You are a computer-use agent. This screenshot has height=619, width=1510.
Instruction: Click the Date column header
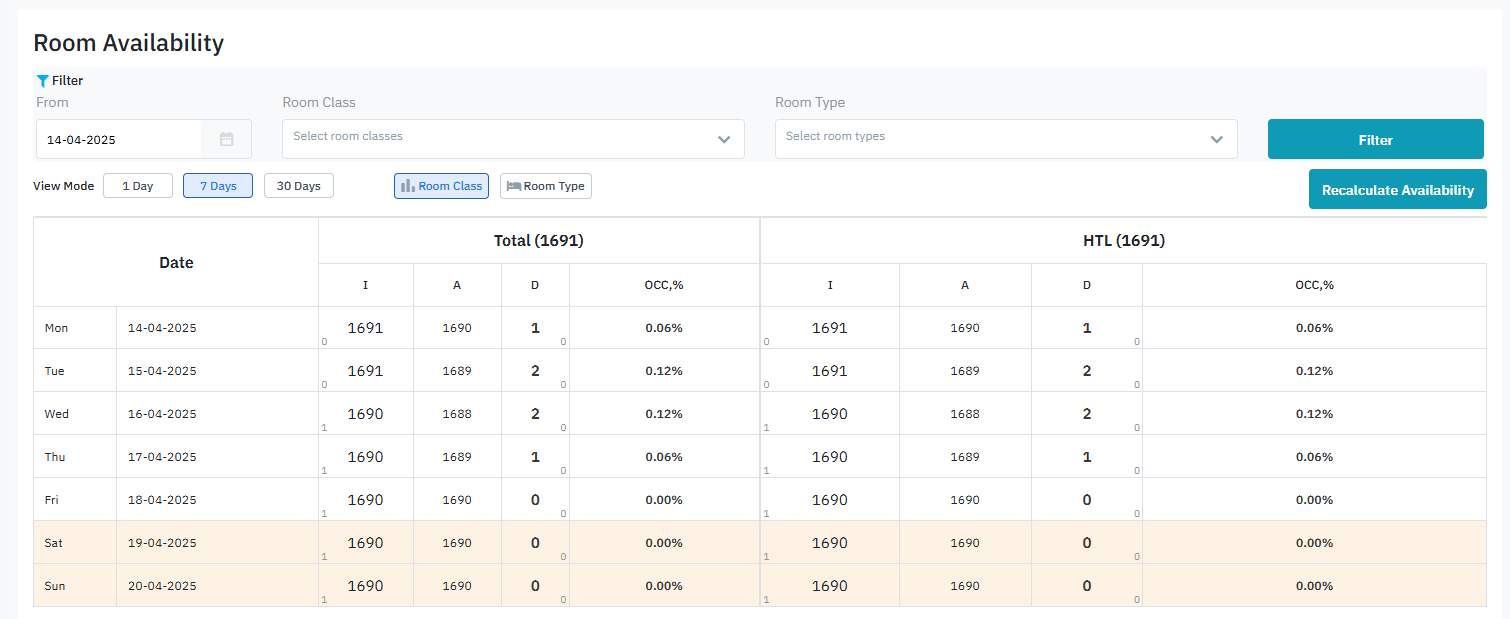pos(176,263)
